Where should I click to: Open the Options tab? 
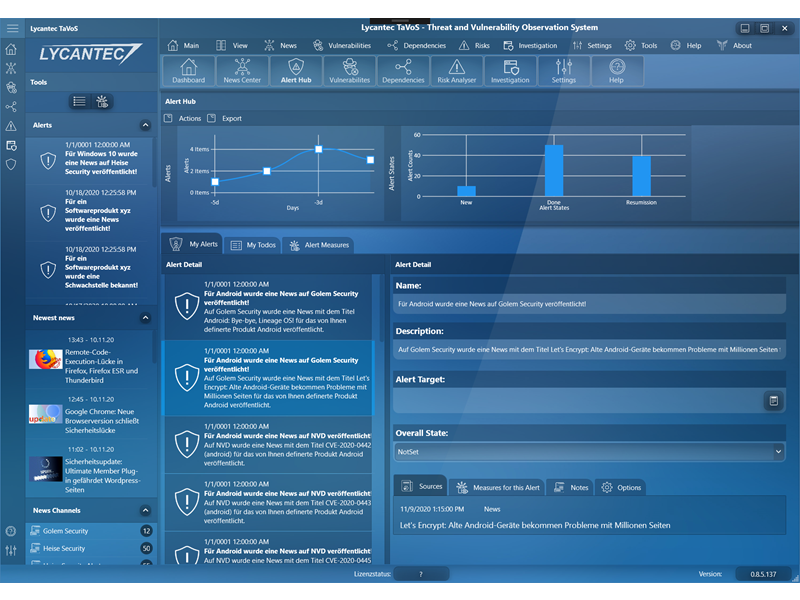click(621, 487)
